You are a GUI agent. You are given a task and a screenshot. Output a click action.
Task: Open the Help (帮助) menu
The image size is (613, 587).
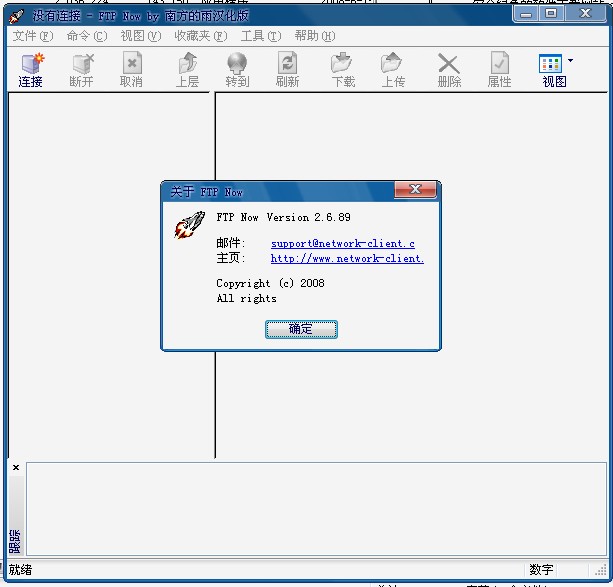pyautogui.click(x=314, y=36)
